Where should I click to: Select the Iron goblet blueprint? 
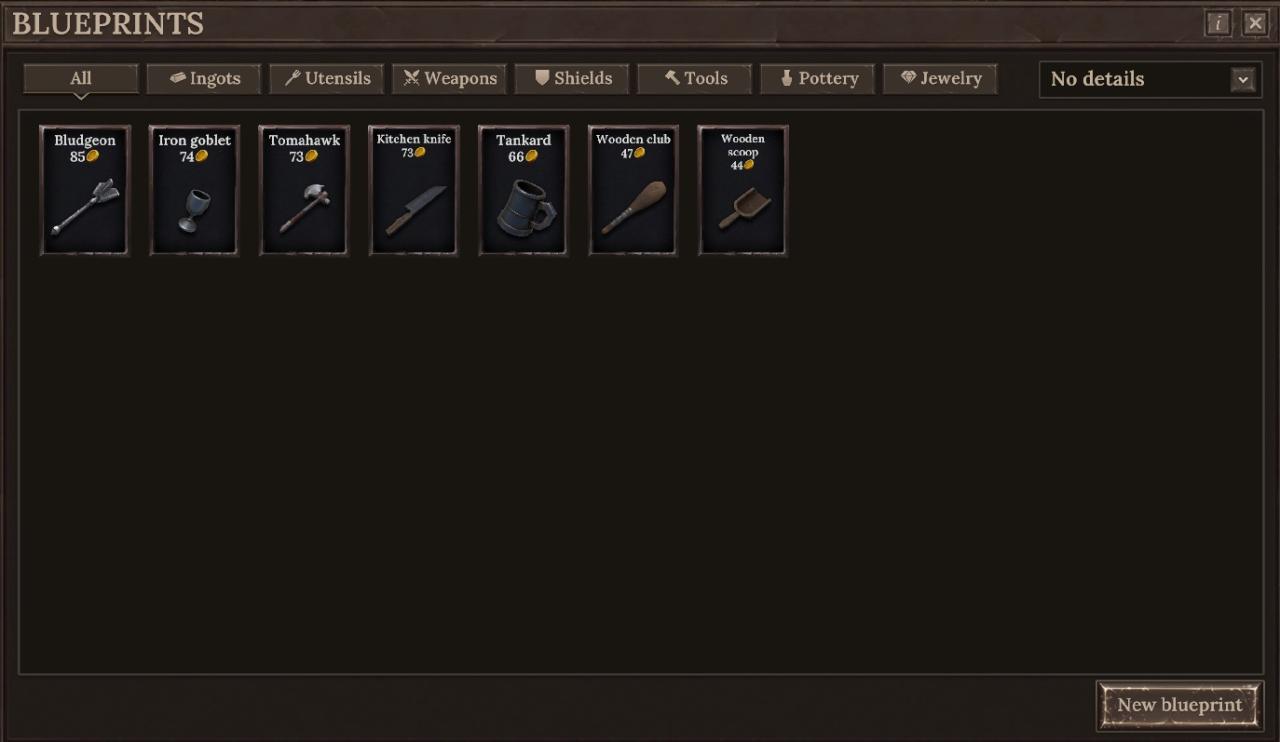coord(195,190)
